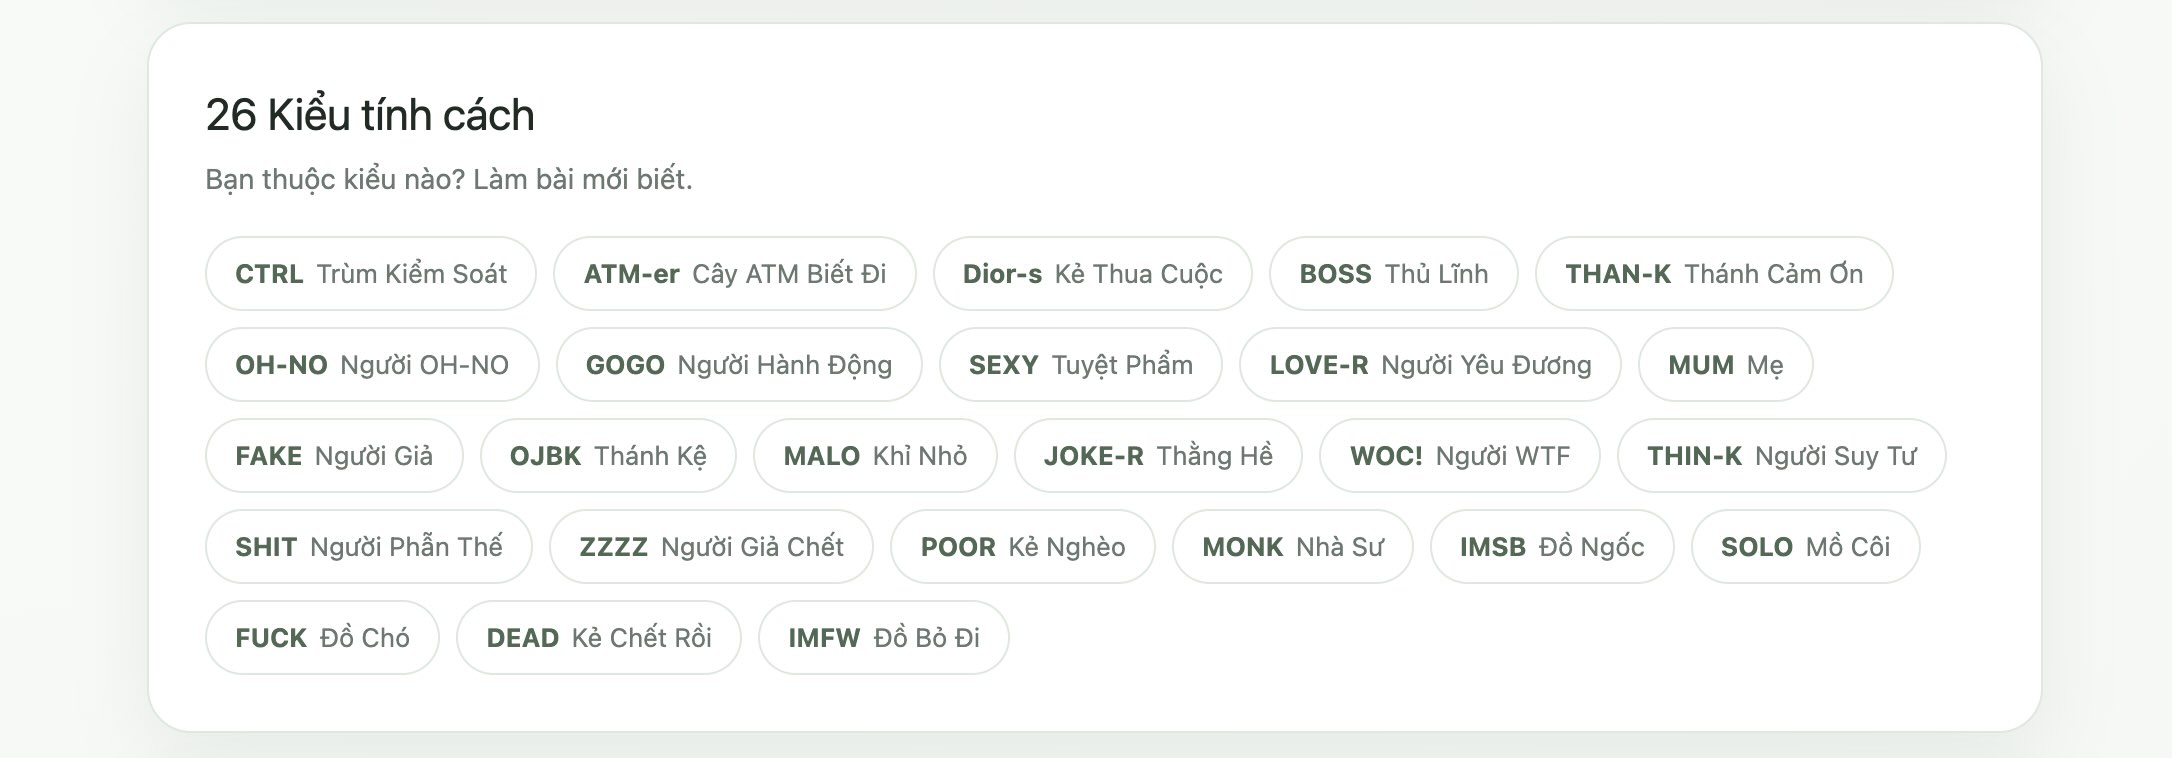Click the THAN-K Thánh Cảm Ơn chip

(1713, 274)
